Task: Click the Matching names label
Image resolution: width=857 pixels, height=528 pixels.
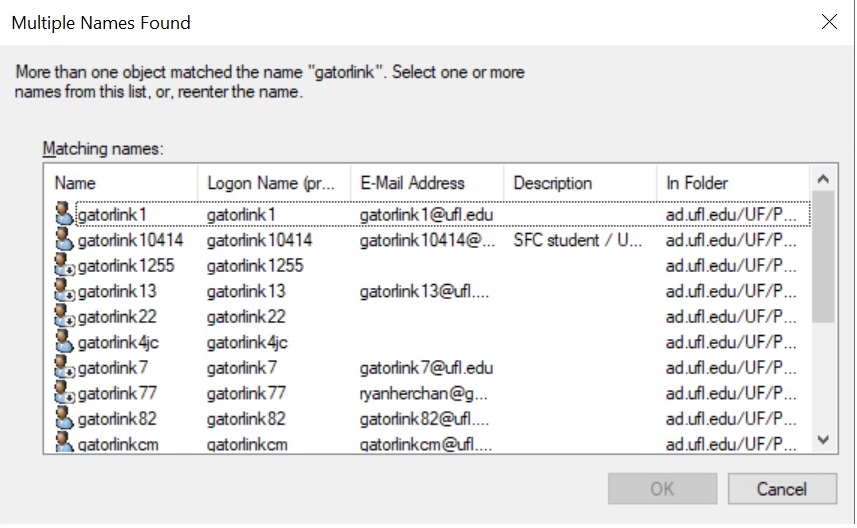Action: click(103, 149)
